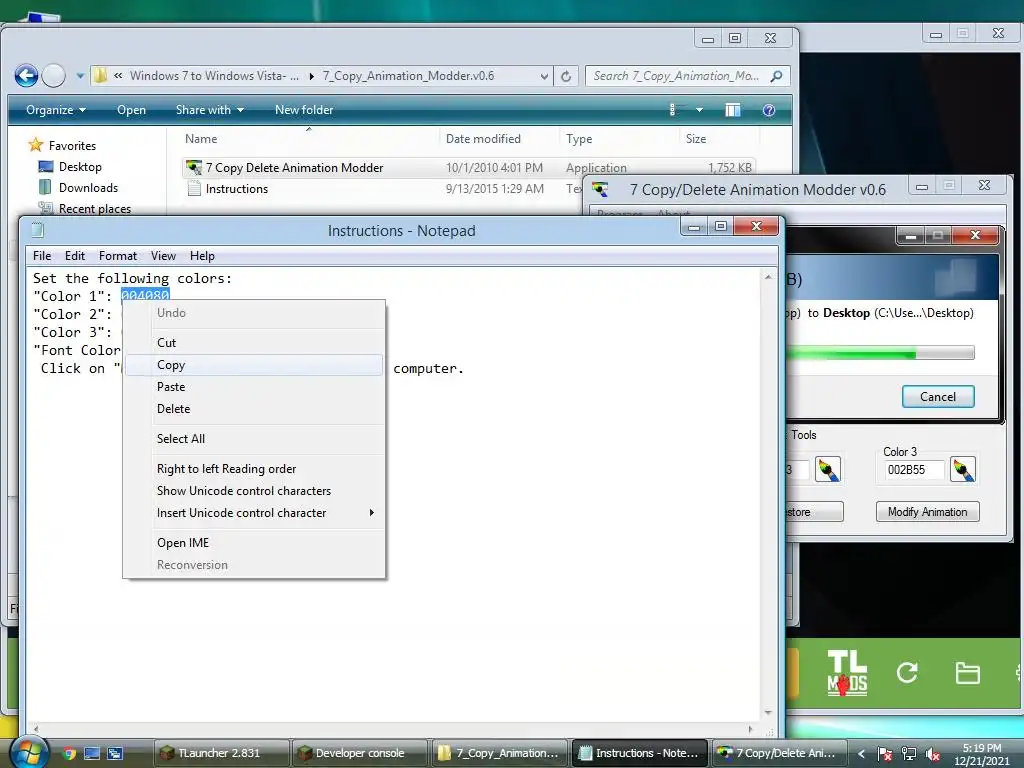This screenshot has height=768, width=1024.
Task: Show hidden tray icons arrow
Action: 861,754
